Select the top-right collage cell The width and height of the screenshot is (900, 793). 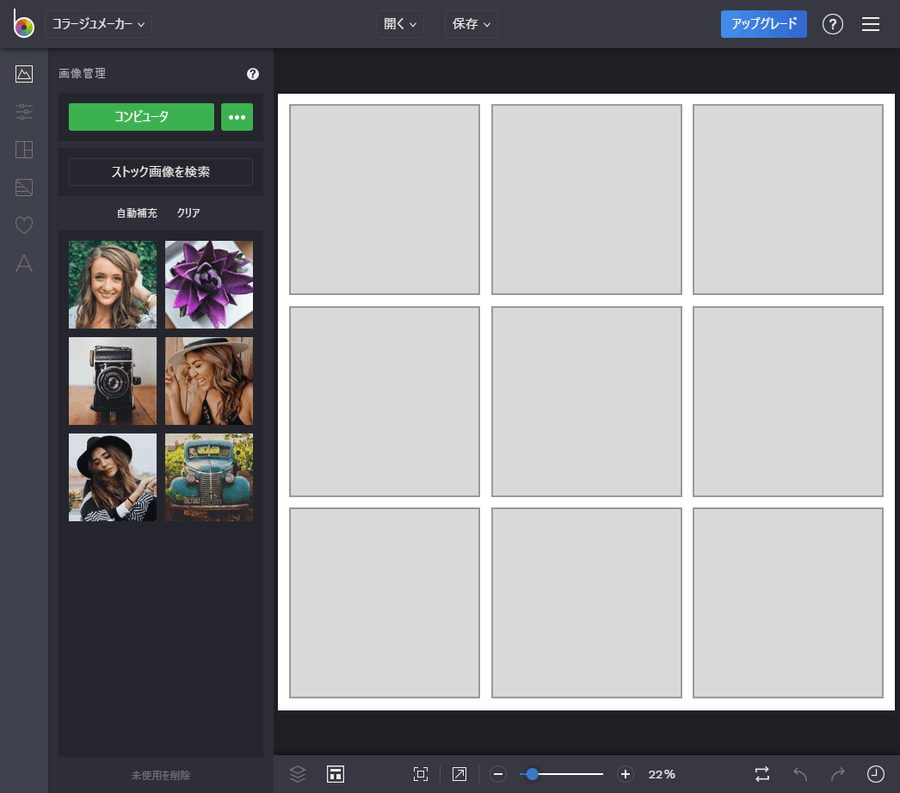tap(788, 199)
